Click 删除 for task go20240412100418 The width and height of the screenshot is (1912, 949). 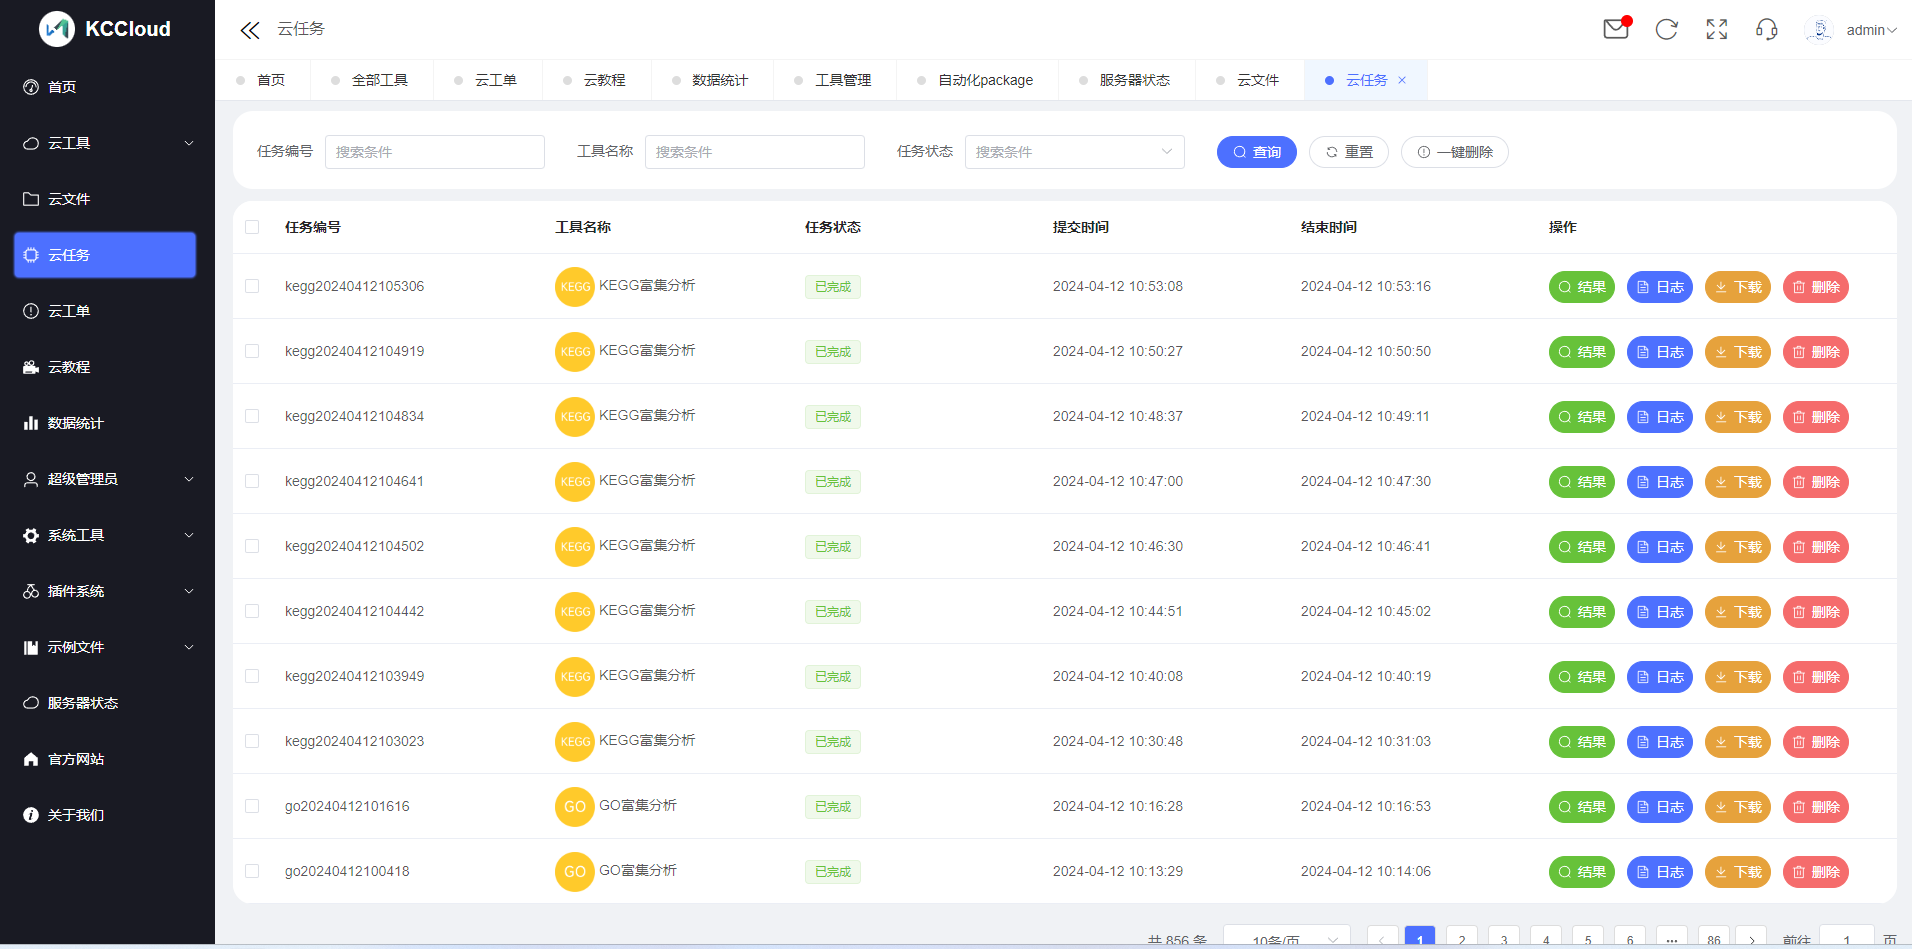(1816, 872)
